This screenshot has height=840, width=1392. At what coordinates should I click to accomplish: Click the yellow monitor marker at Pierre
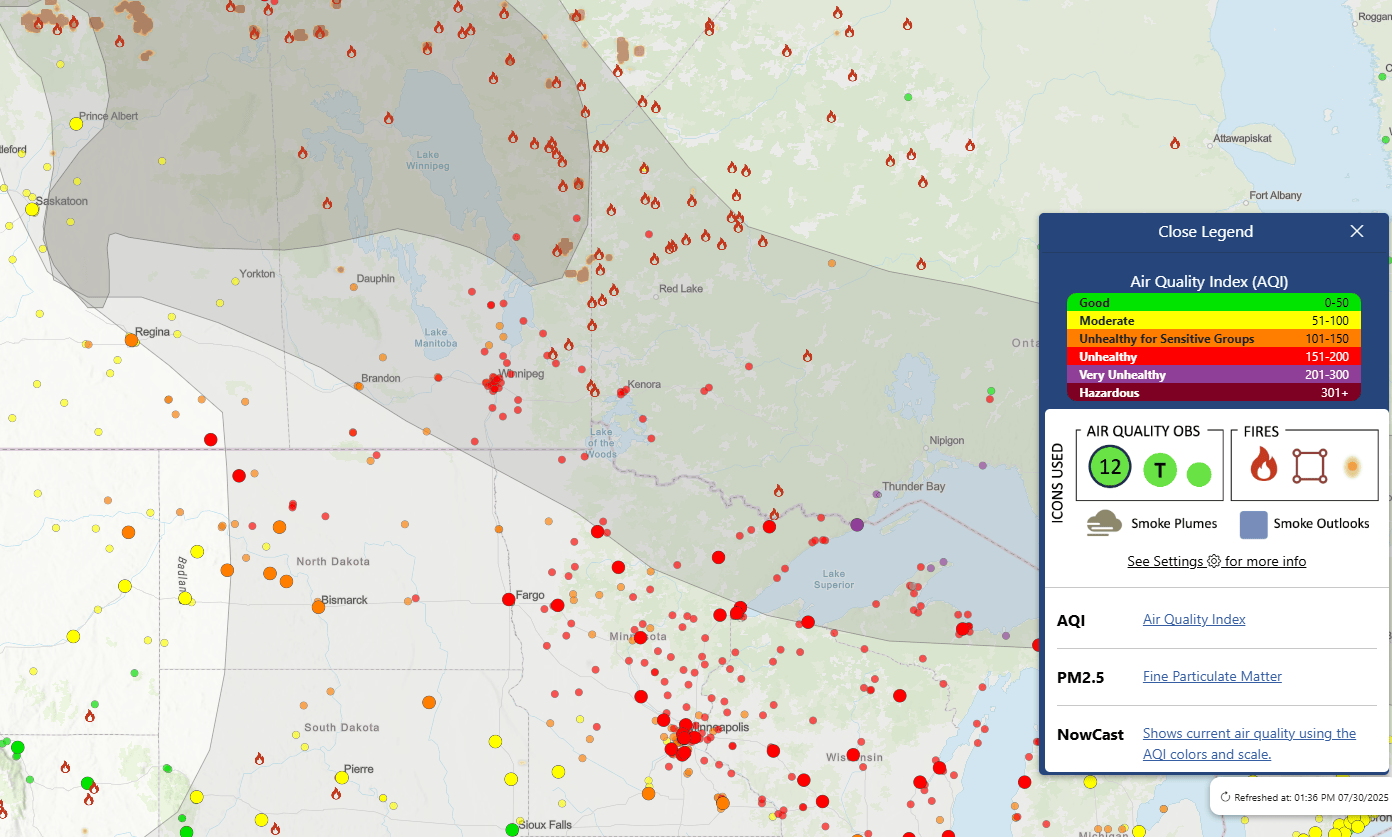[x=342, y=776]
